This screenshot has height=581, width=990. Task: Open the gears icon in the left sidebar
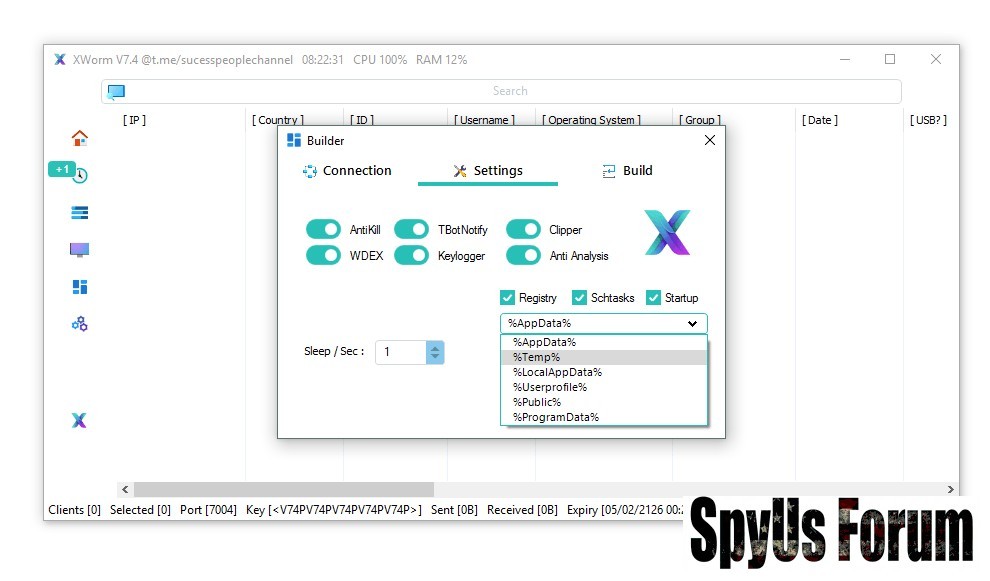[80, 324]
